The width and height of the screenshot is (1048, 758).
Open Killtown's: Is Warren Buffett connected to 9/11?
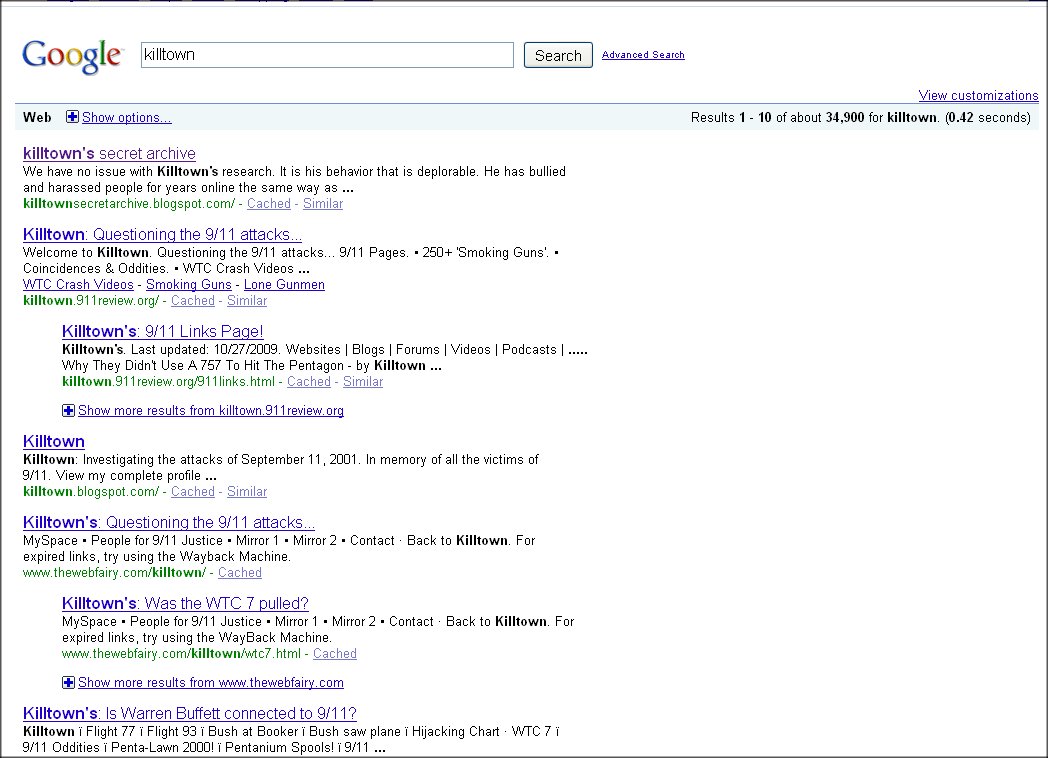(190, 714)
